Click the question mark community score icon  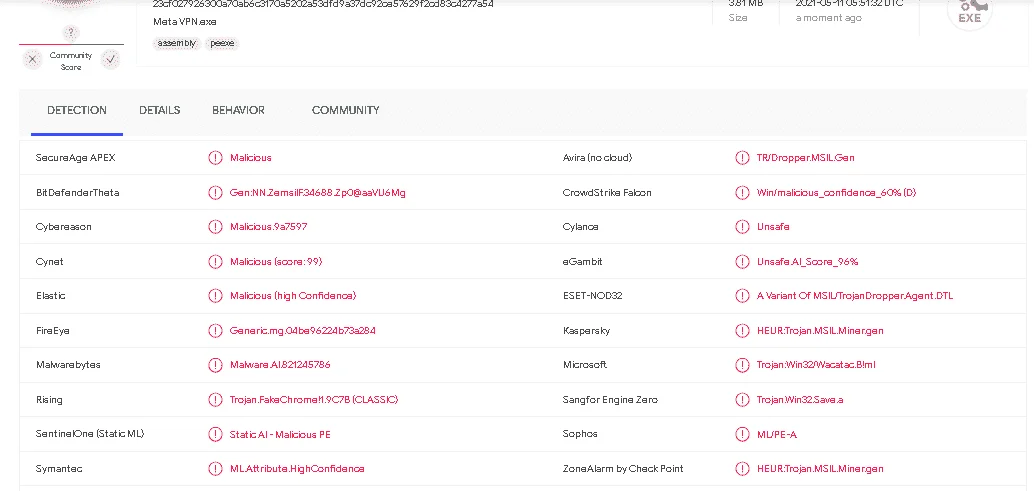[x=71, y=32]
